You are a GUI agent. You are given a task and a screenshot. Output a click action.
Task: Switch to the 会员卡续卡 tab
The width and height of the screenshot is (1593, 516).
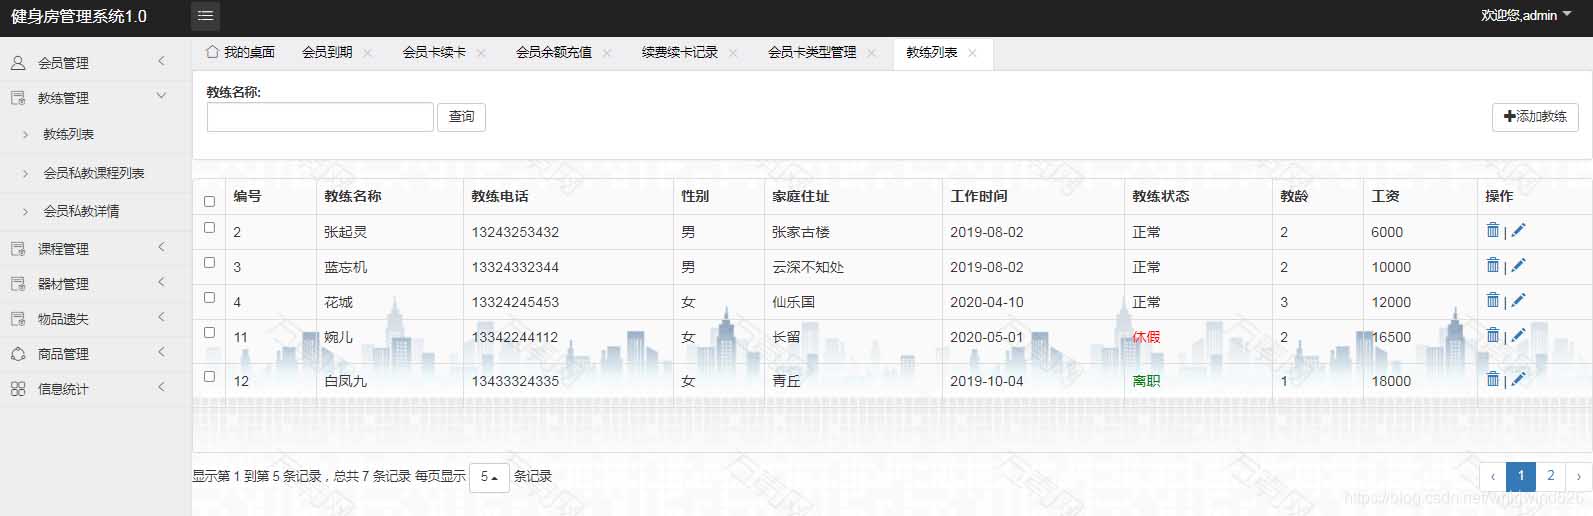[434, 52]
